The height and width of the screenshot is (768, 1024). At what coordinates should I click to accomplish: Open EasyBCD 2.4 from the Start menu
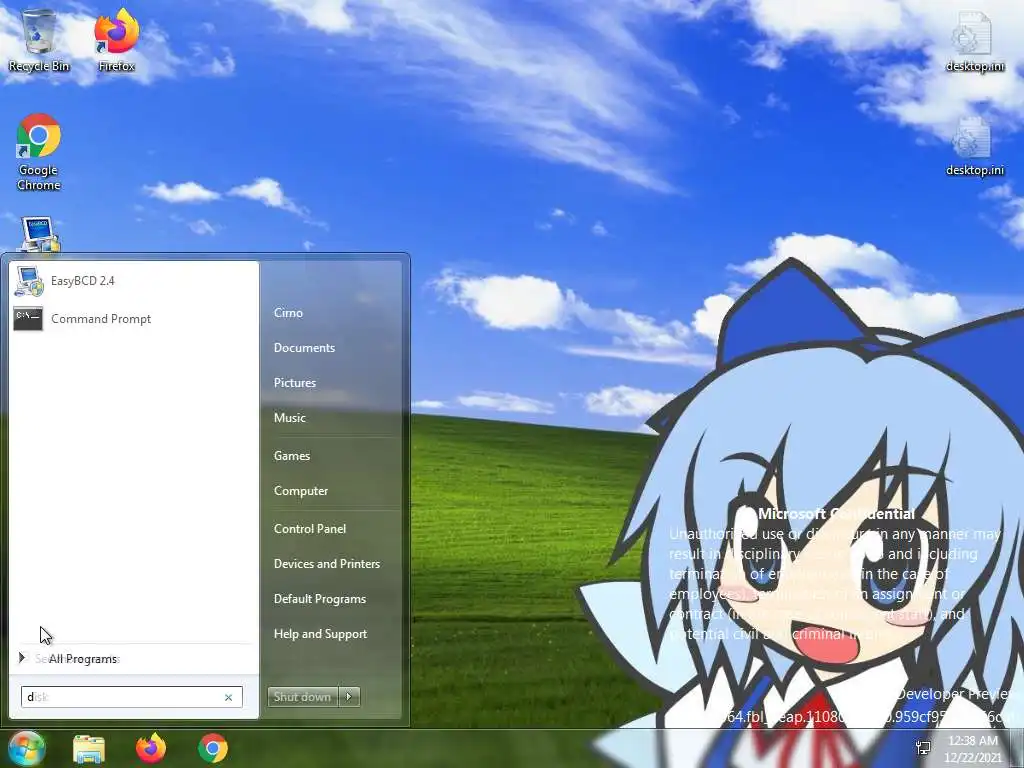coord(133,281)
